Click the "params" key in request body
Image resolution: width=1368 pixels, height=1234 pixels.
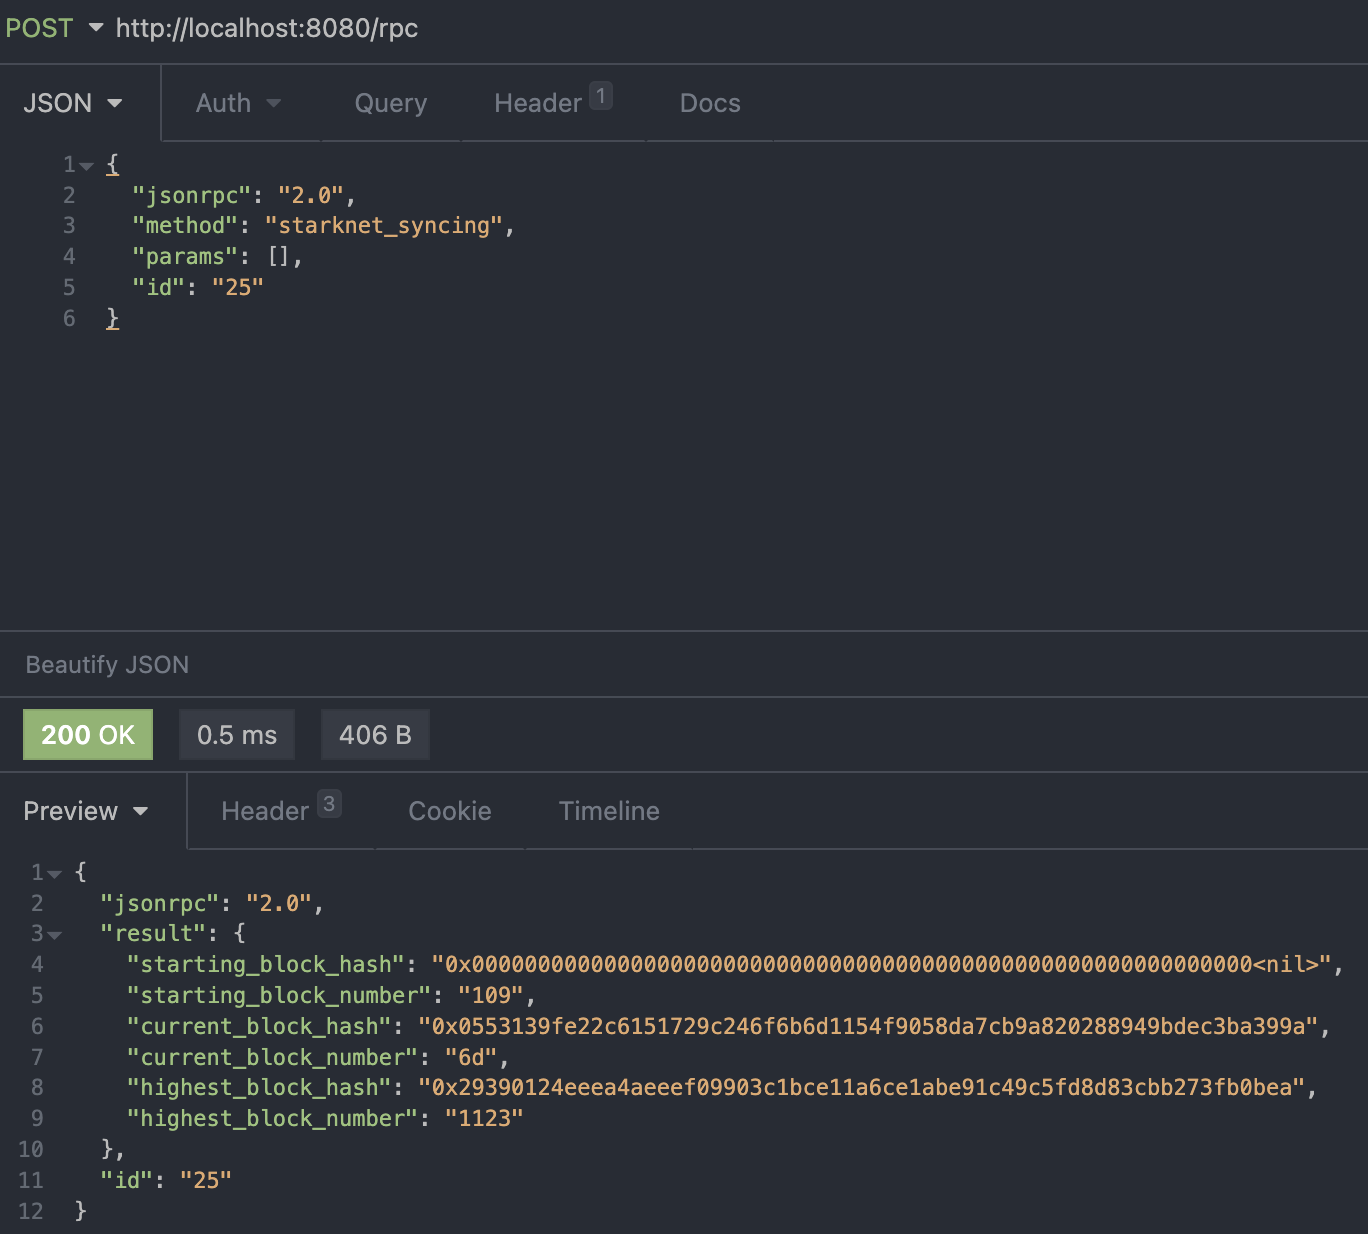185,257
